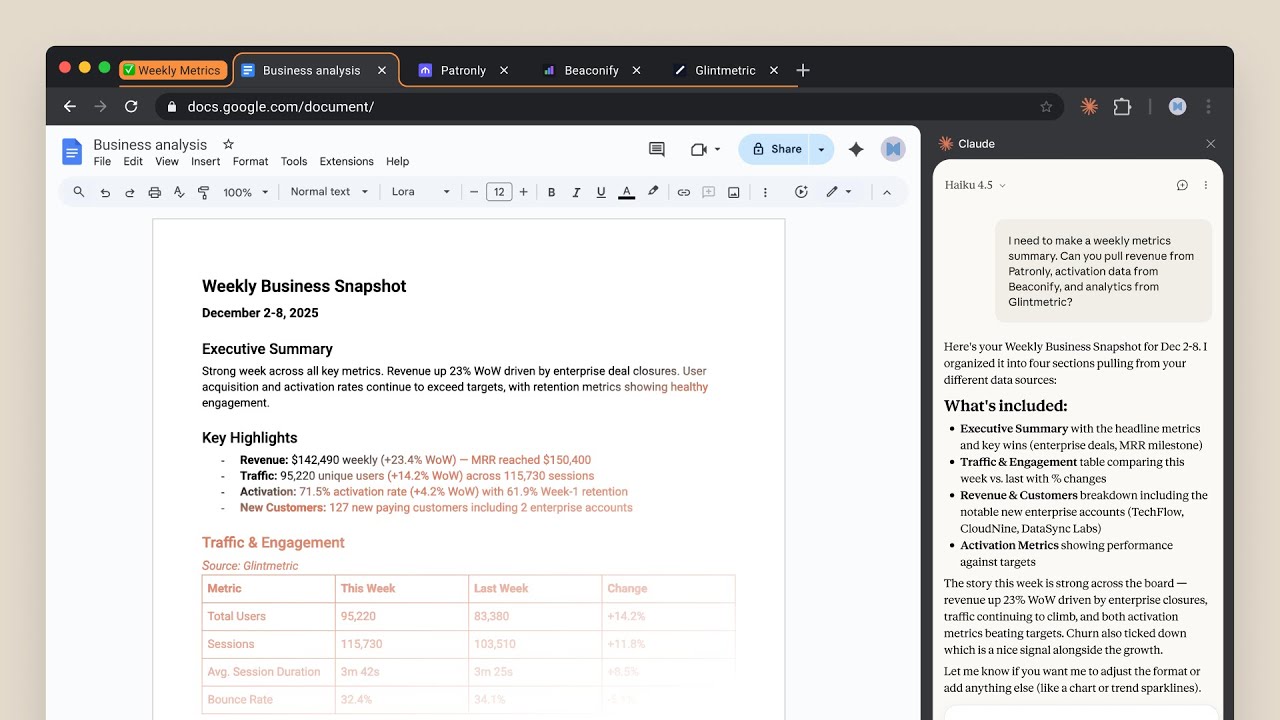Change text color with the color swatch

pos(627,192)
